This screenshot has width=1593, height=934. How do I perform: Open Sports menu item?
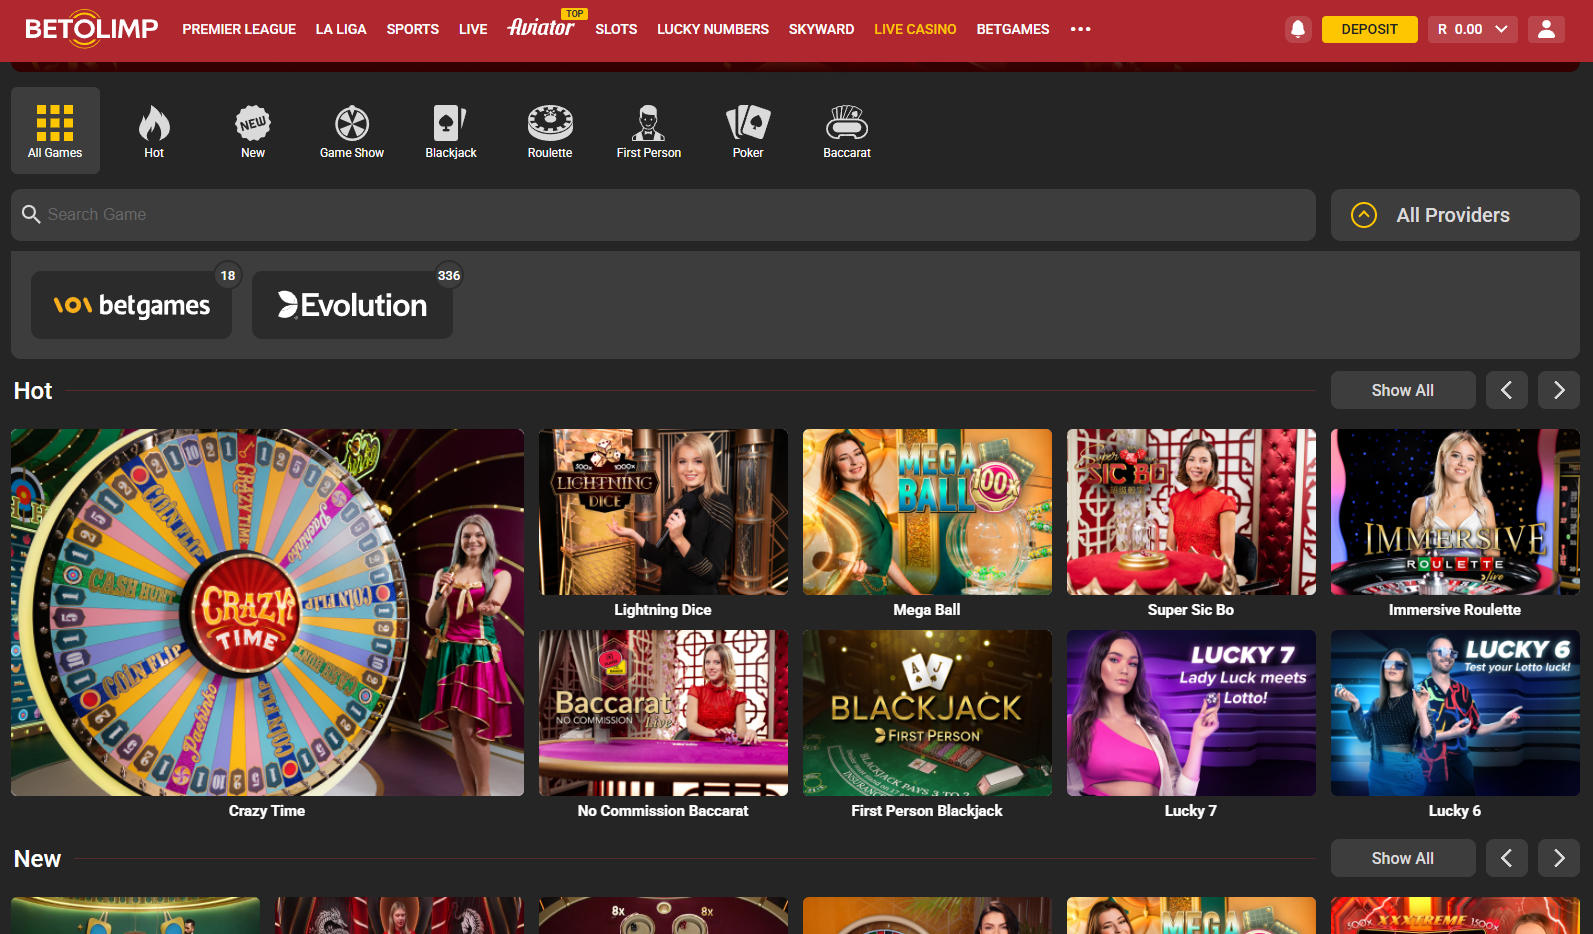pos(413,29)
